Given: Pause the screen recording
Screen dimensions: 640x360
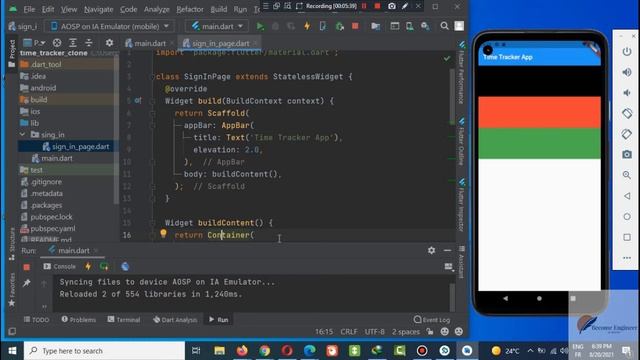Looking at the screenshot, I should [x=364, y=6].
